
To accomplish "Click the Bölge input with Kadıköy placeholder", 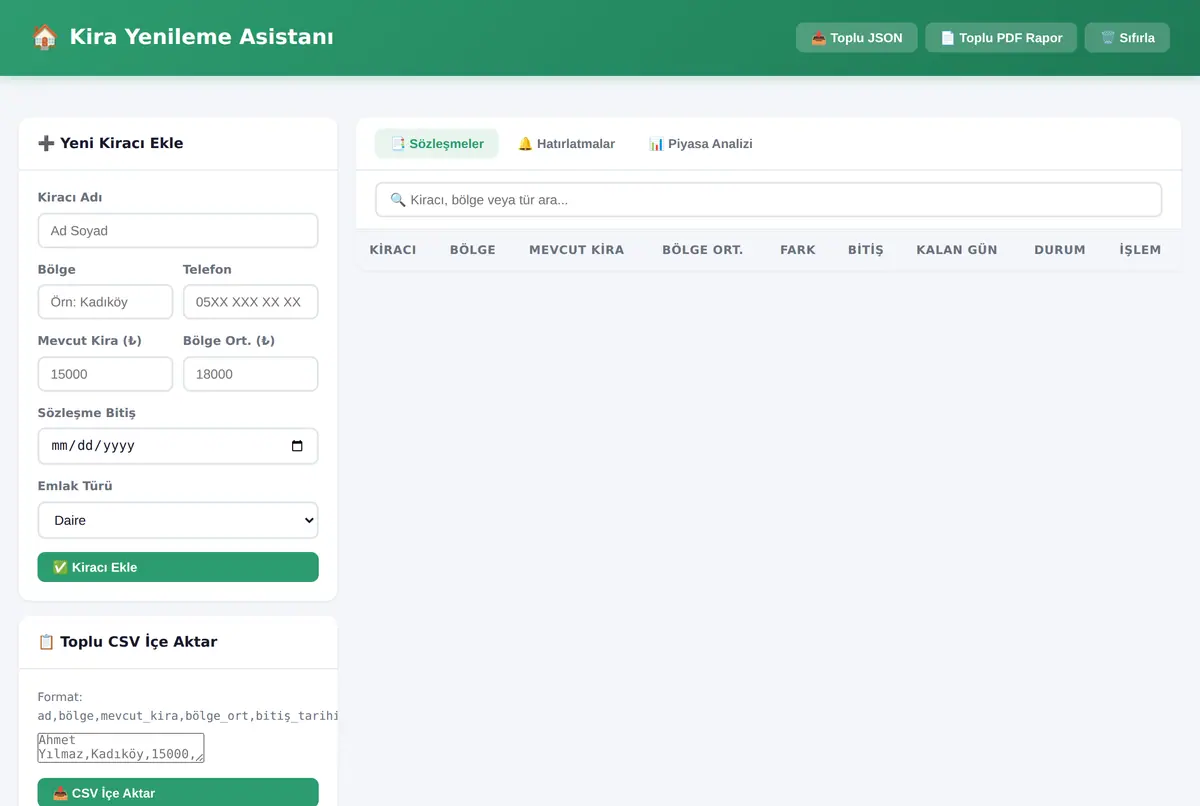I will (x=105, y=302).
